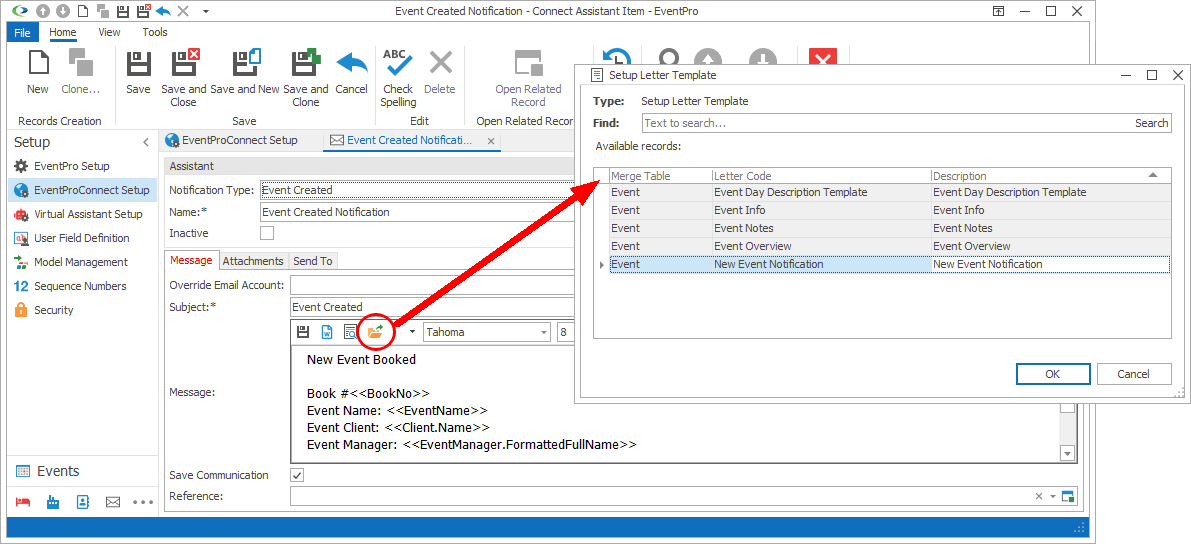Image resolution: width=1191 pixels, height=544 pixels.
Task: Open the navigation bar overflow dots
Action: click(x=143, y=502)
